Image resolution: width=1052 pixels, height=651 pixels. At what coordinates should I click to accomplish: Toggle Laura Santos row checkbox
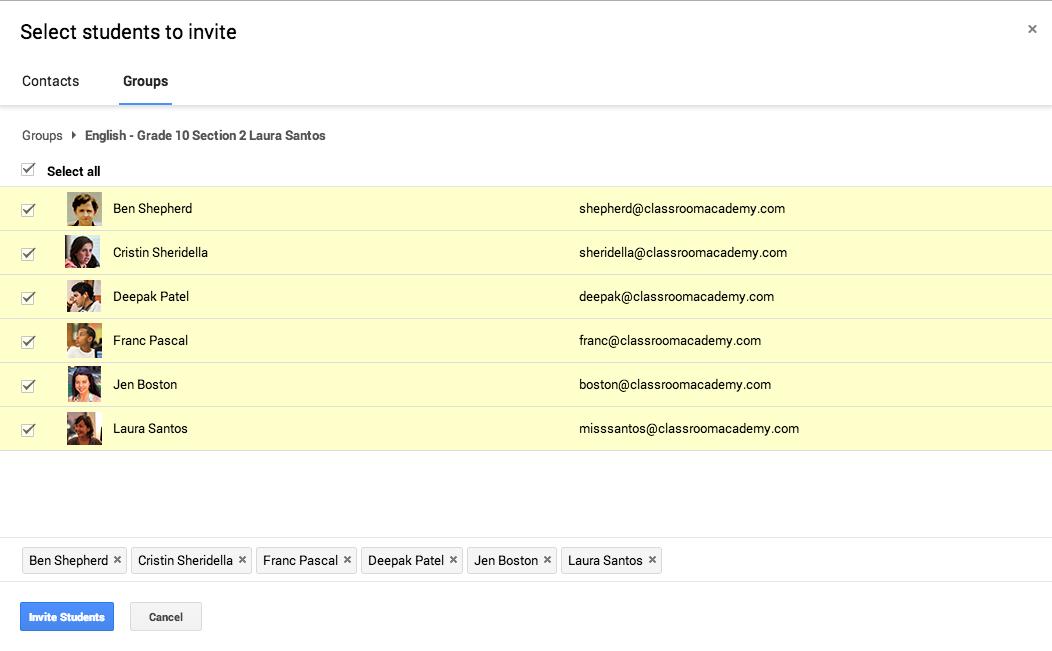tap(28, 429)
